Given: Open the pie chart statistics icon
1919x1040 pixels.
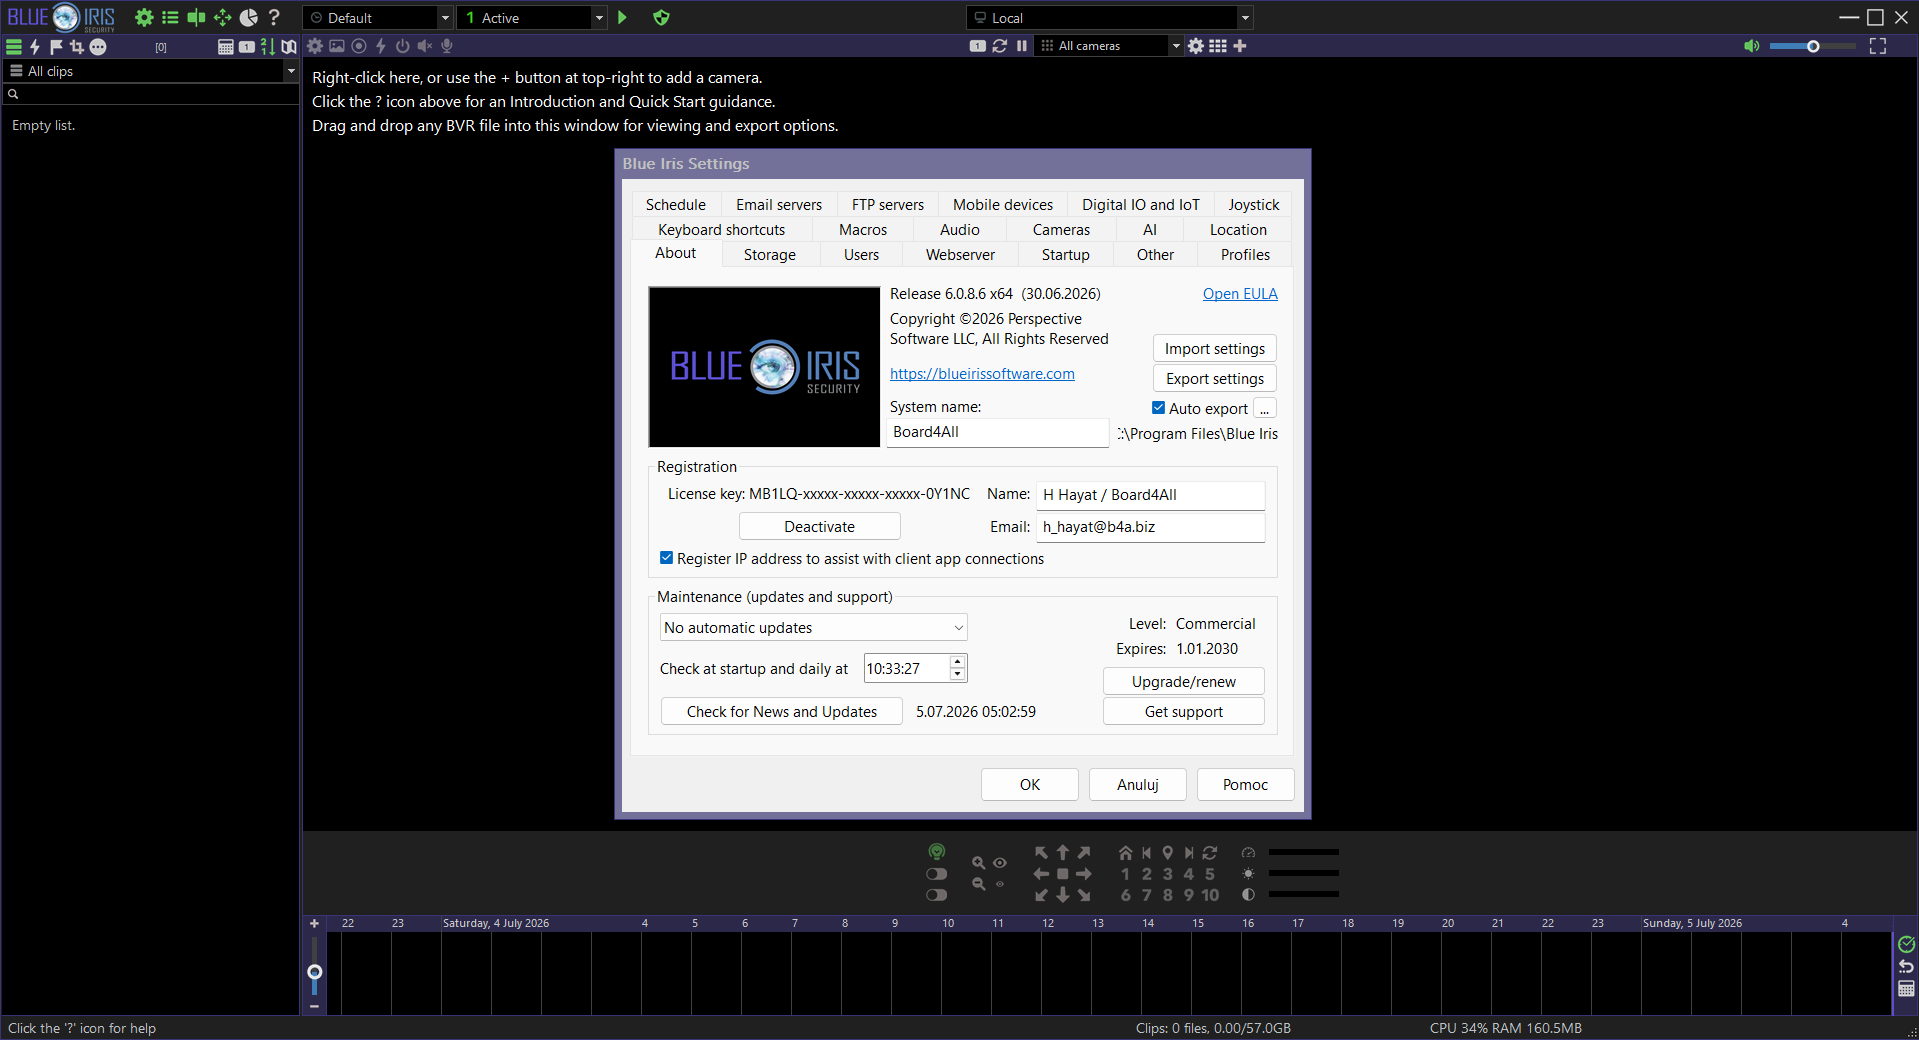Looking at the screenshot, I should (x=248, y=17).
